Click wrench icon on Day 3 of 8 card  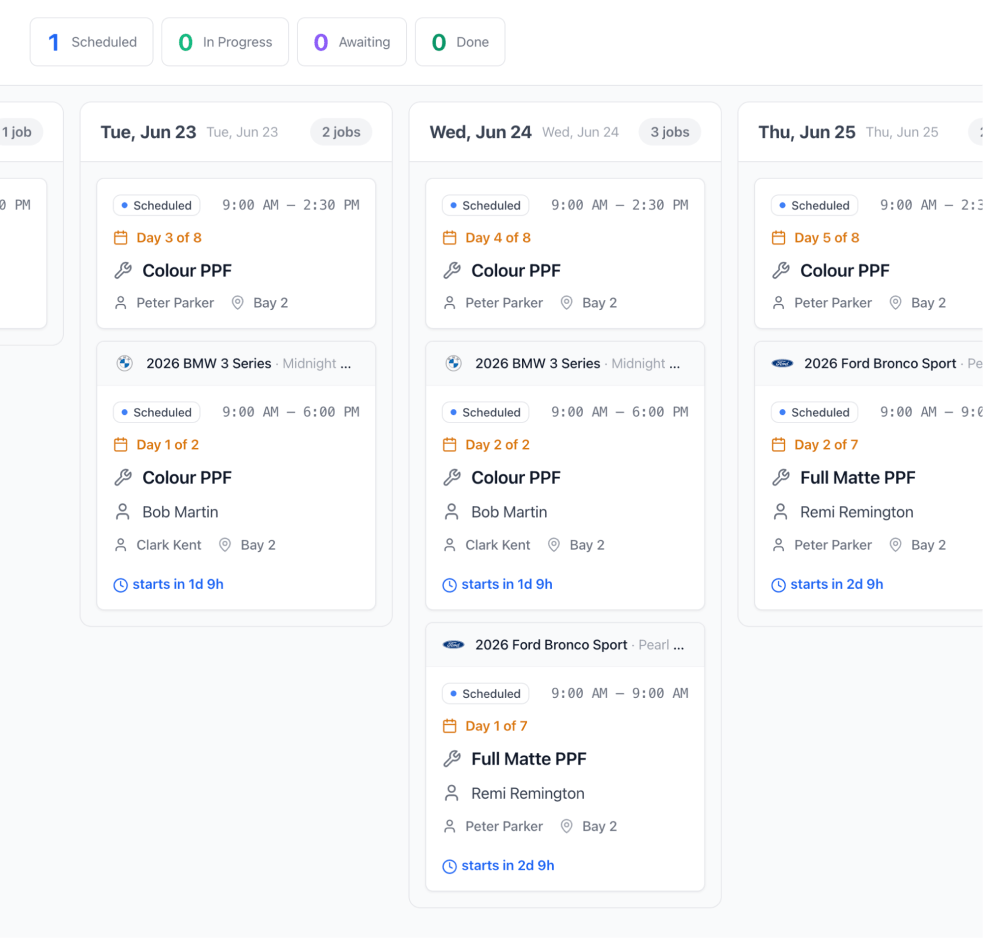[123, 271]
